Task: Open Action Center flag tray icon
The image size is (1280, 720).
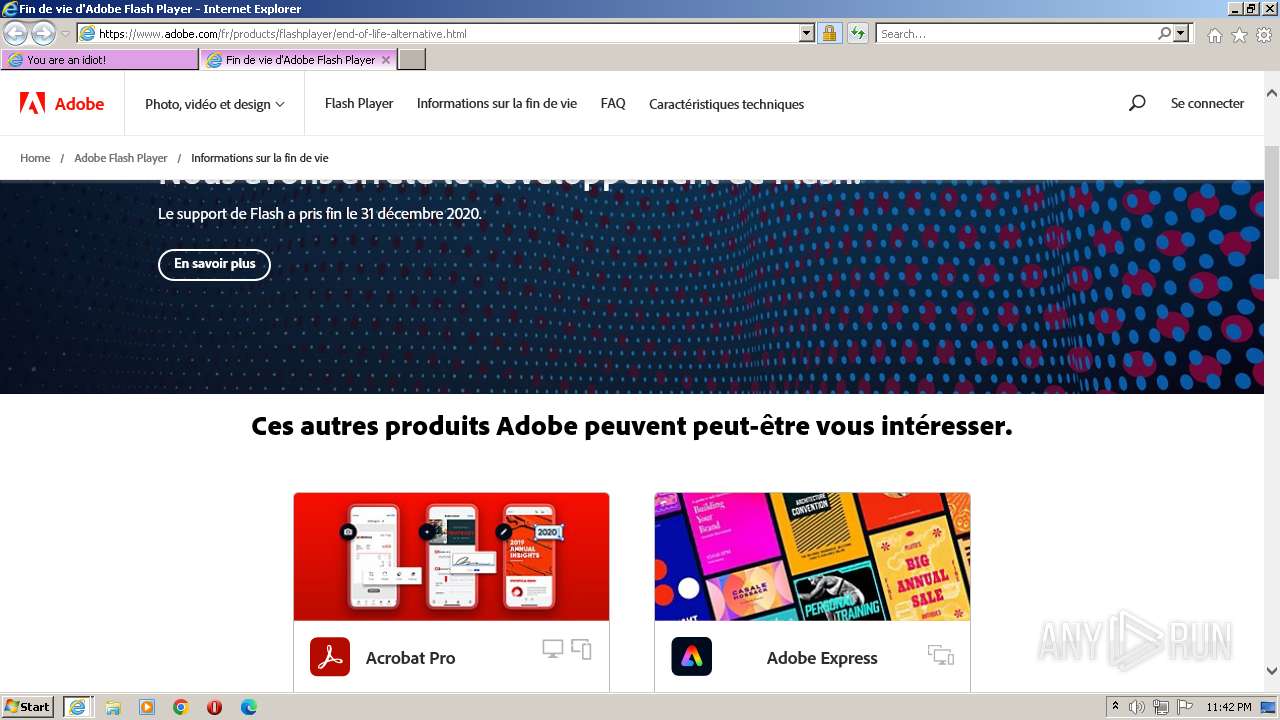Action: click(1185, 707)
